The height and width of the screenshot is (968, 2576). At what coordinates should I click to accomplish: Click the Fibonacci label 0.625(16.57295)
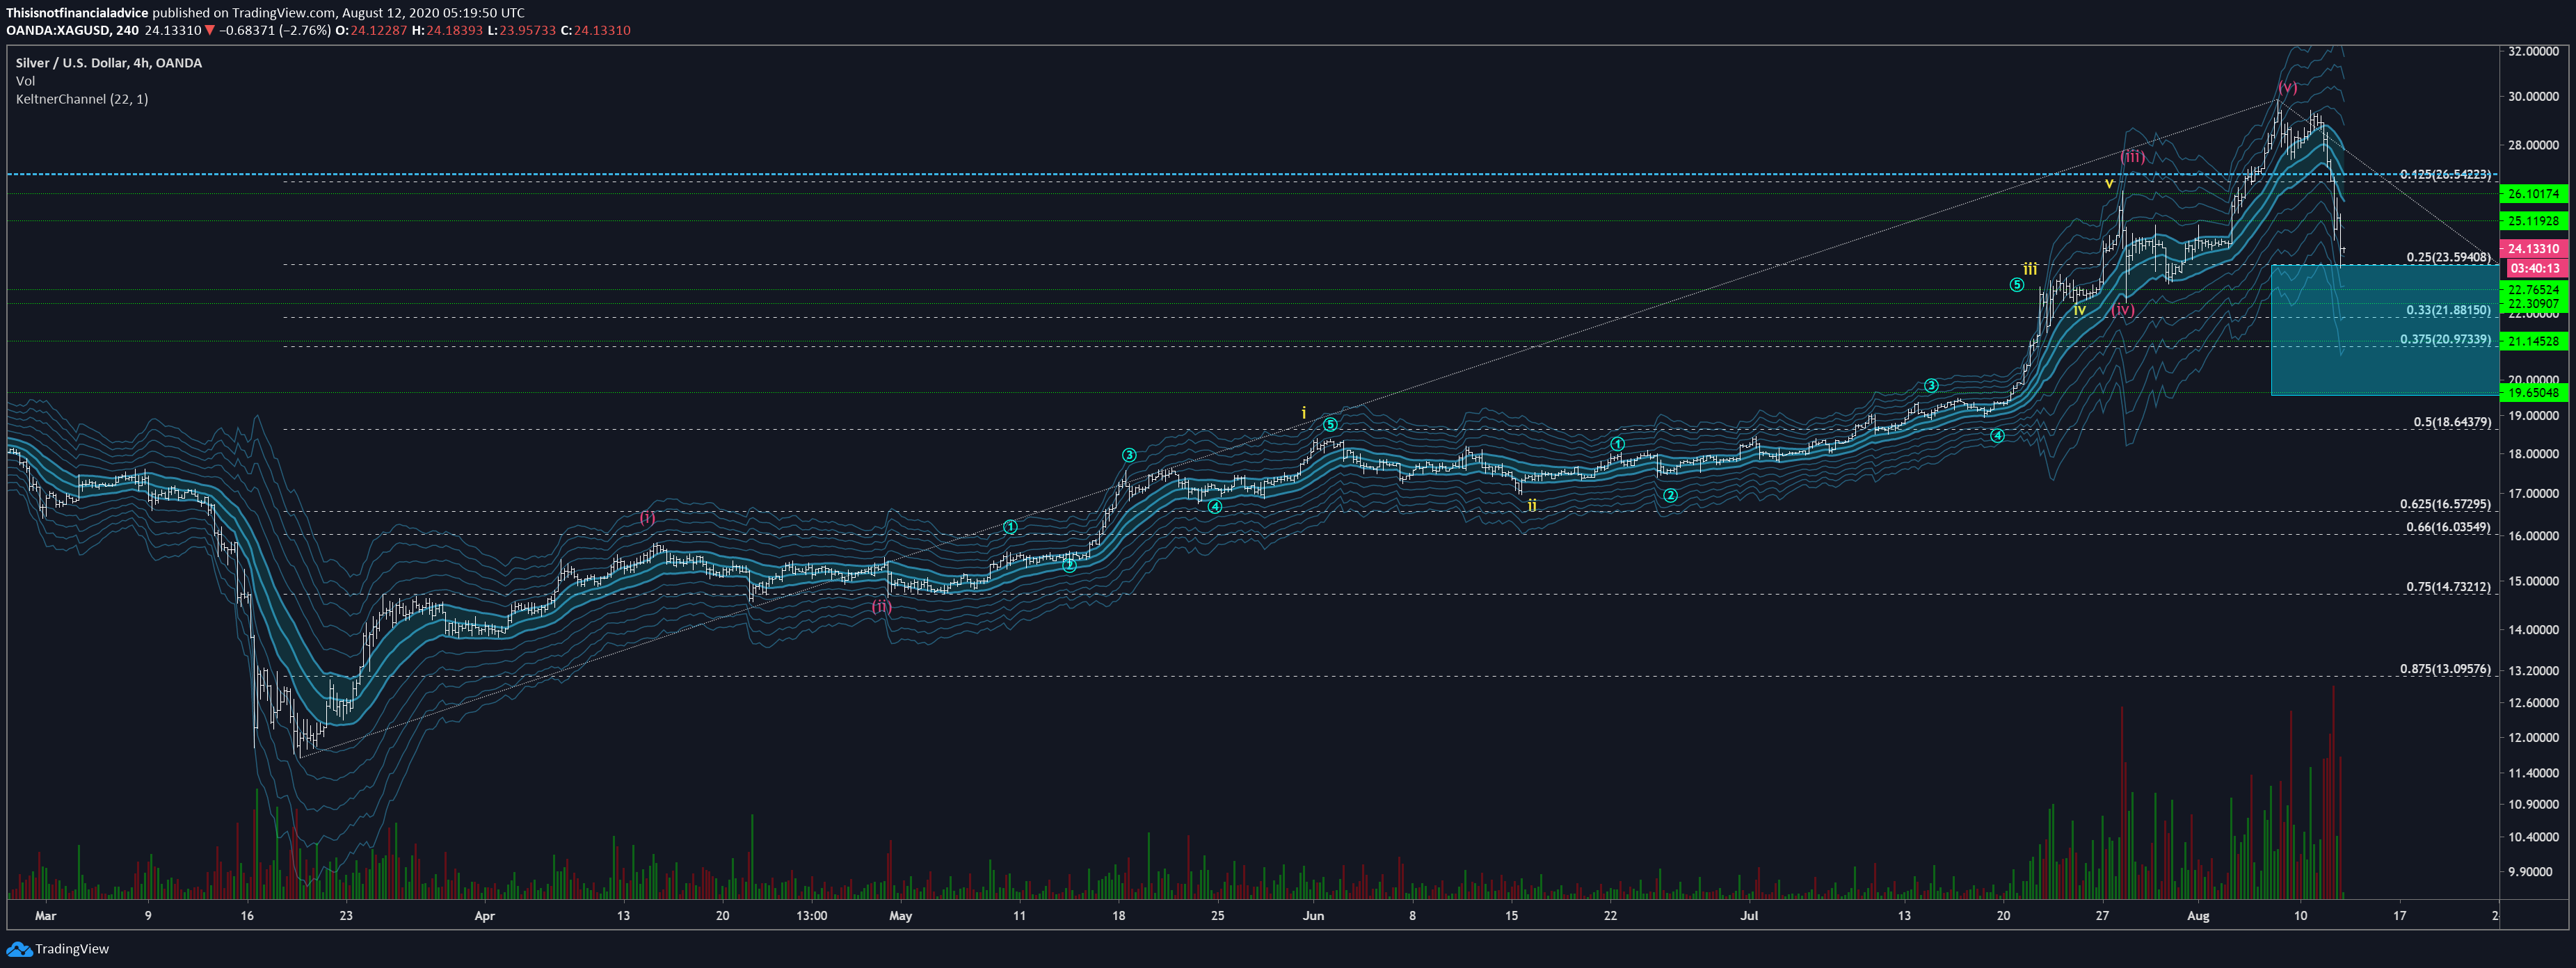(x=2445, y=505)
